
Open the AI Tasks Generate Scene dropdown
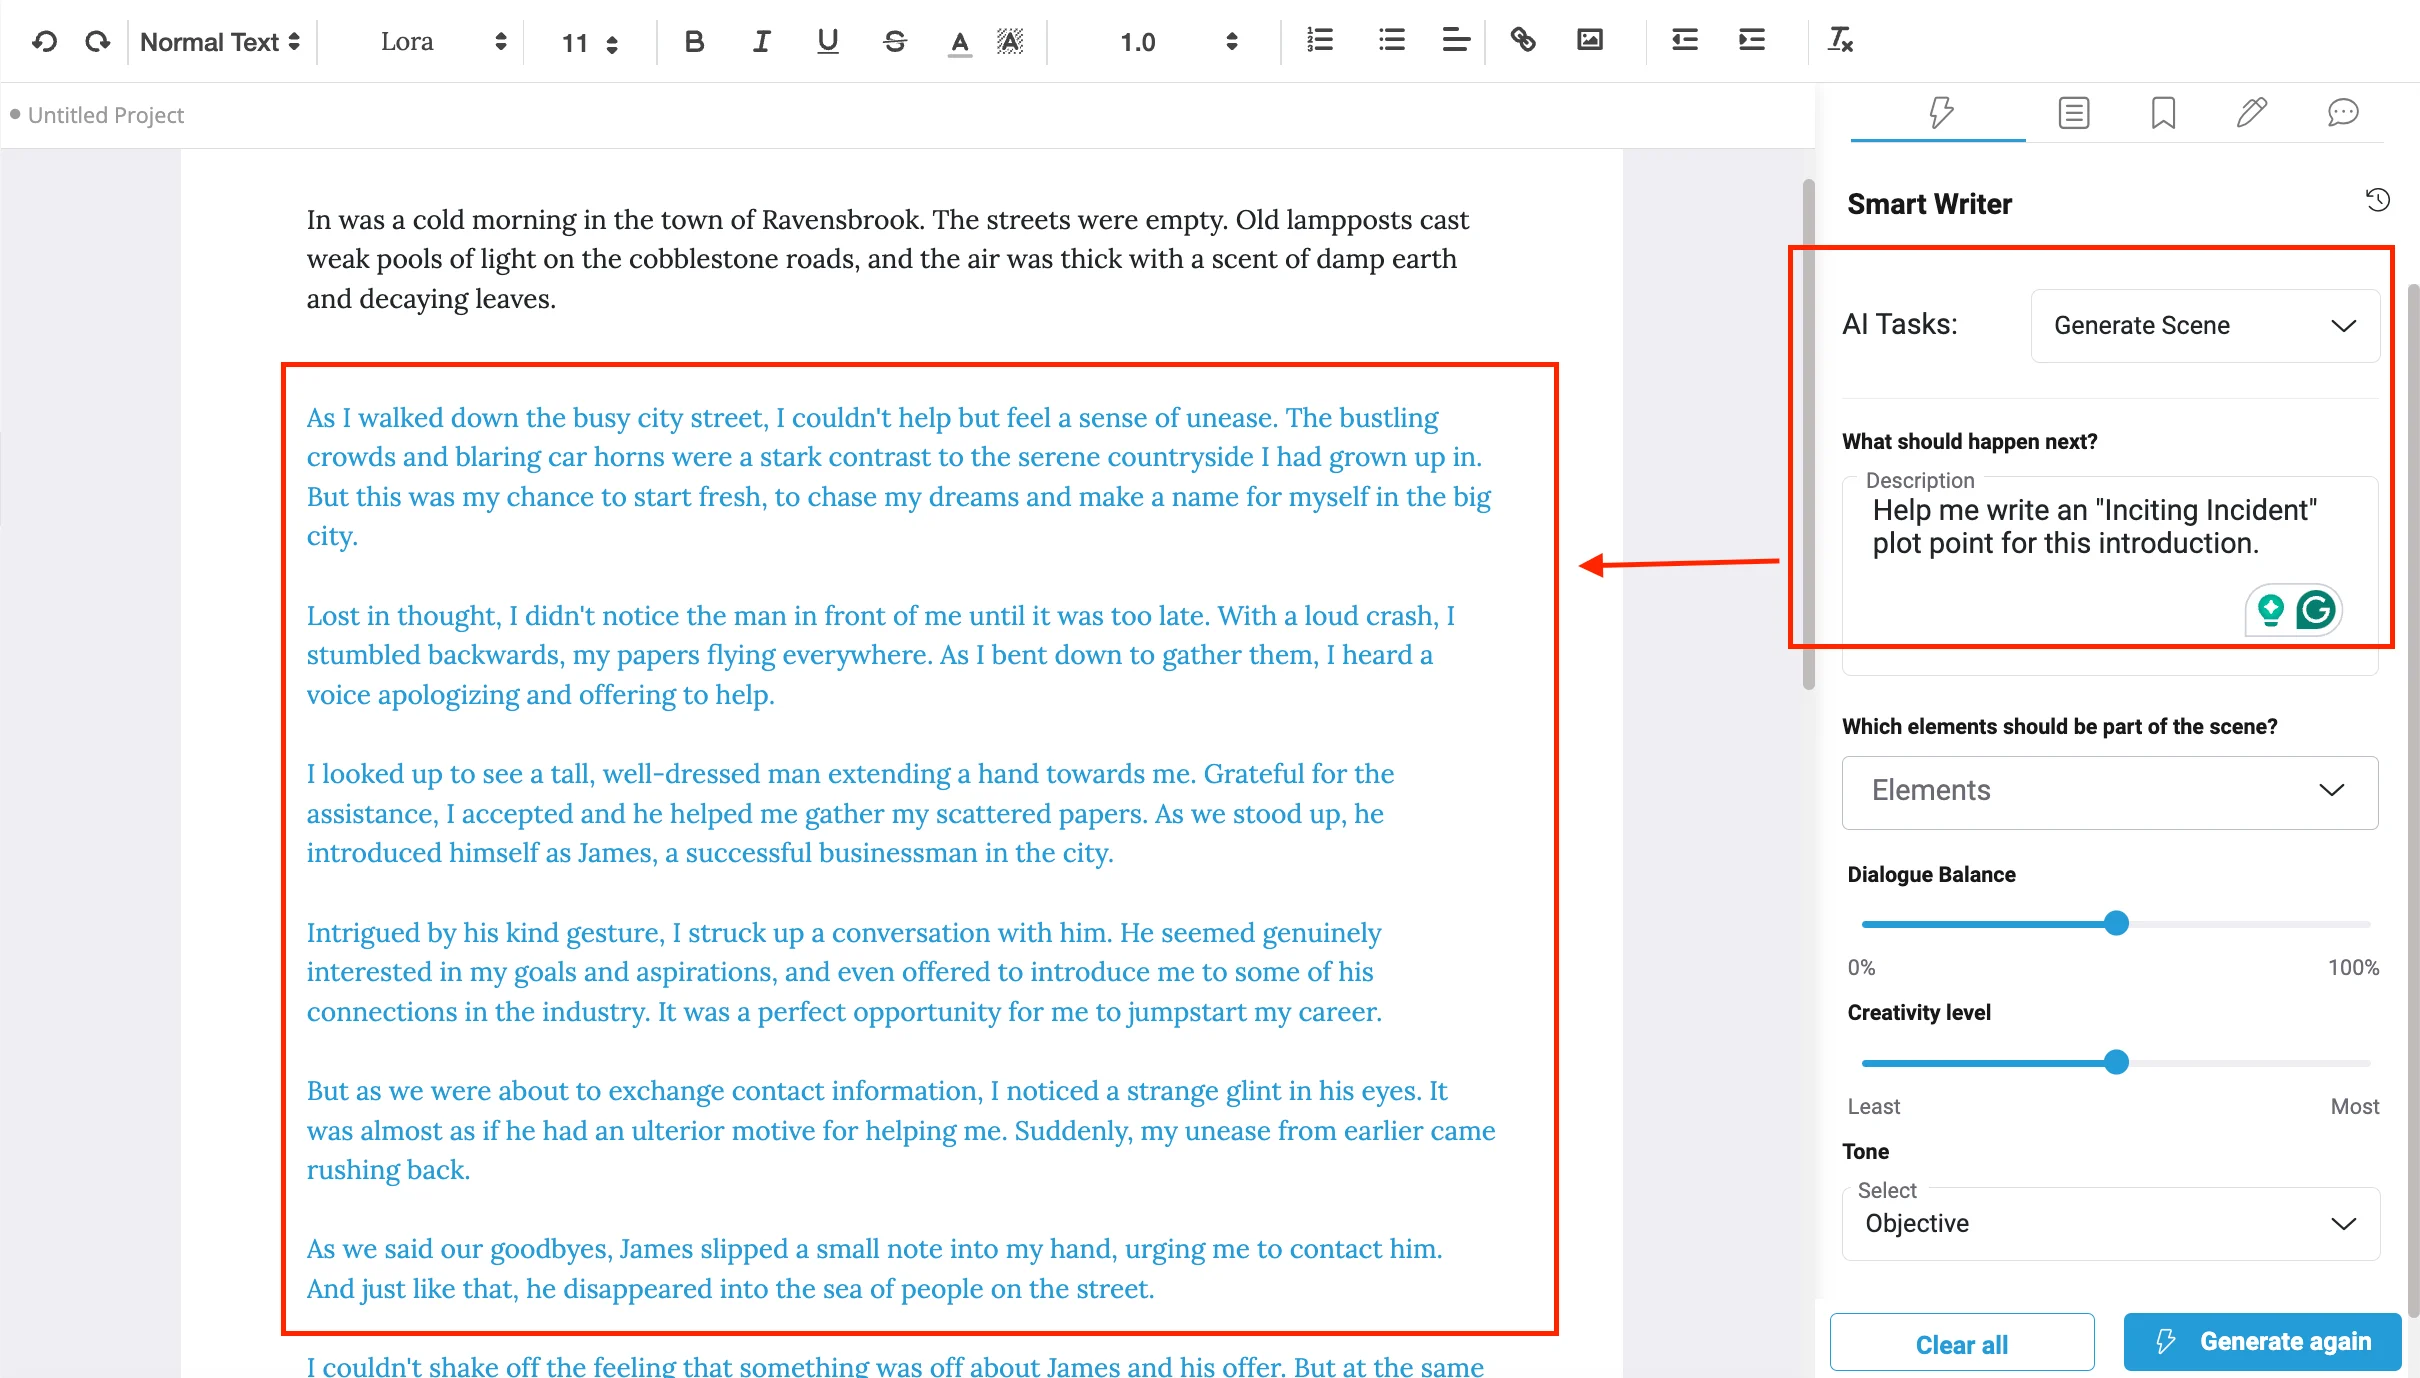pos(2204,326)
